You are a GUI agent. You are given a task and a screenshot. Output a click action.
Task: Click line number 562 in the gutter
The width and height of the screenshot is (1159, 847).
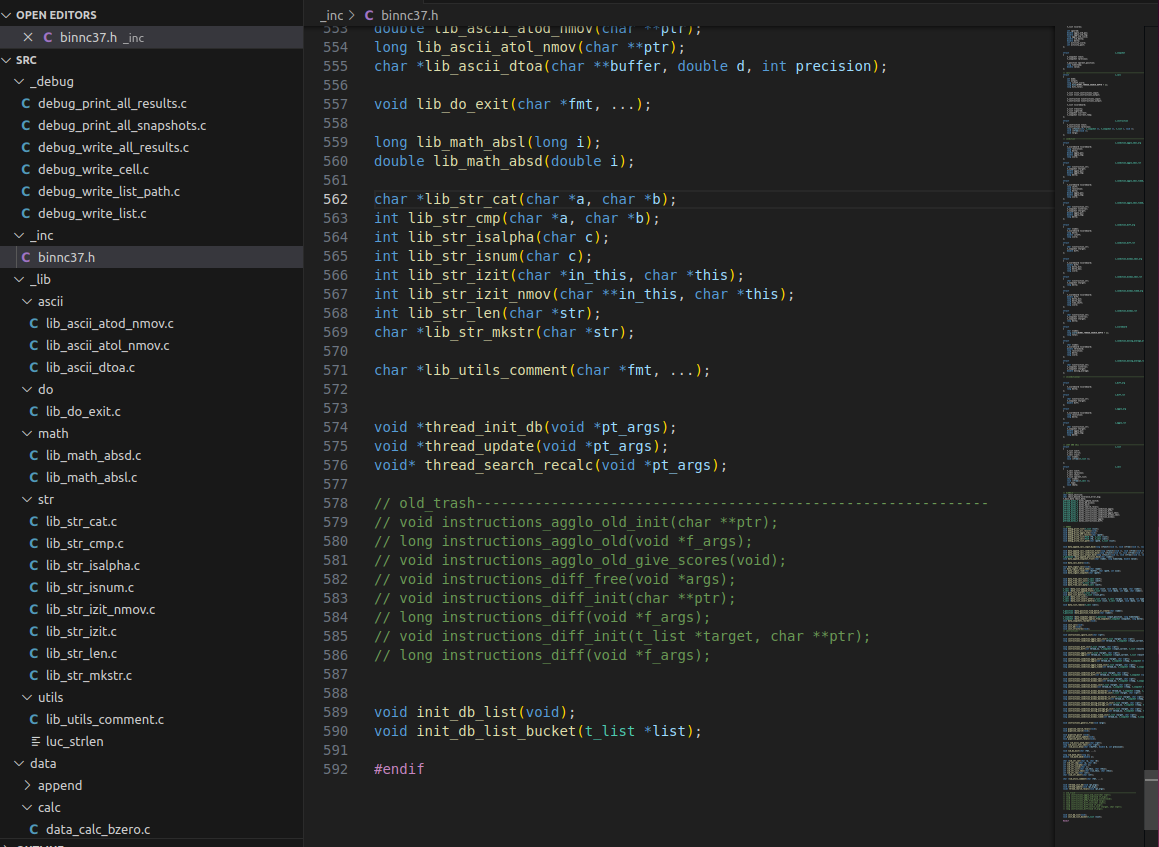click(x=335, y=200)
